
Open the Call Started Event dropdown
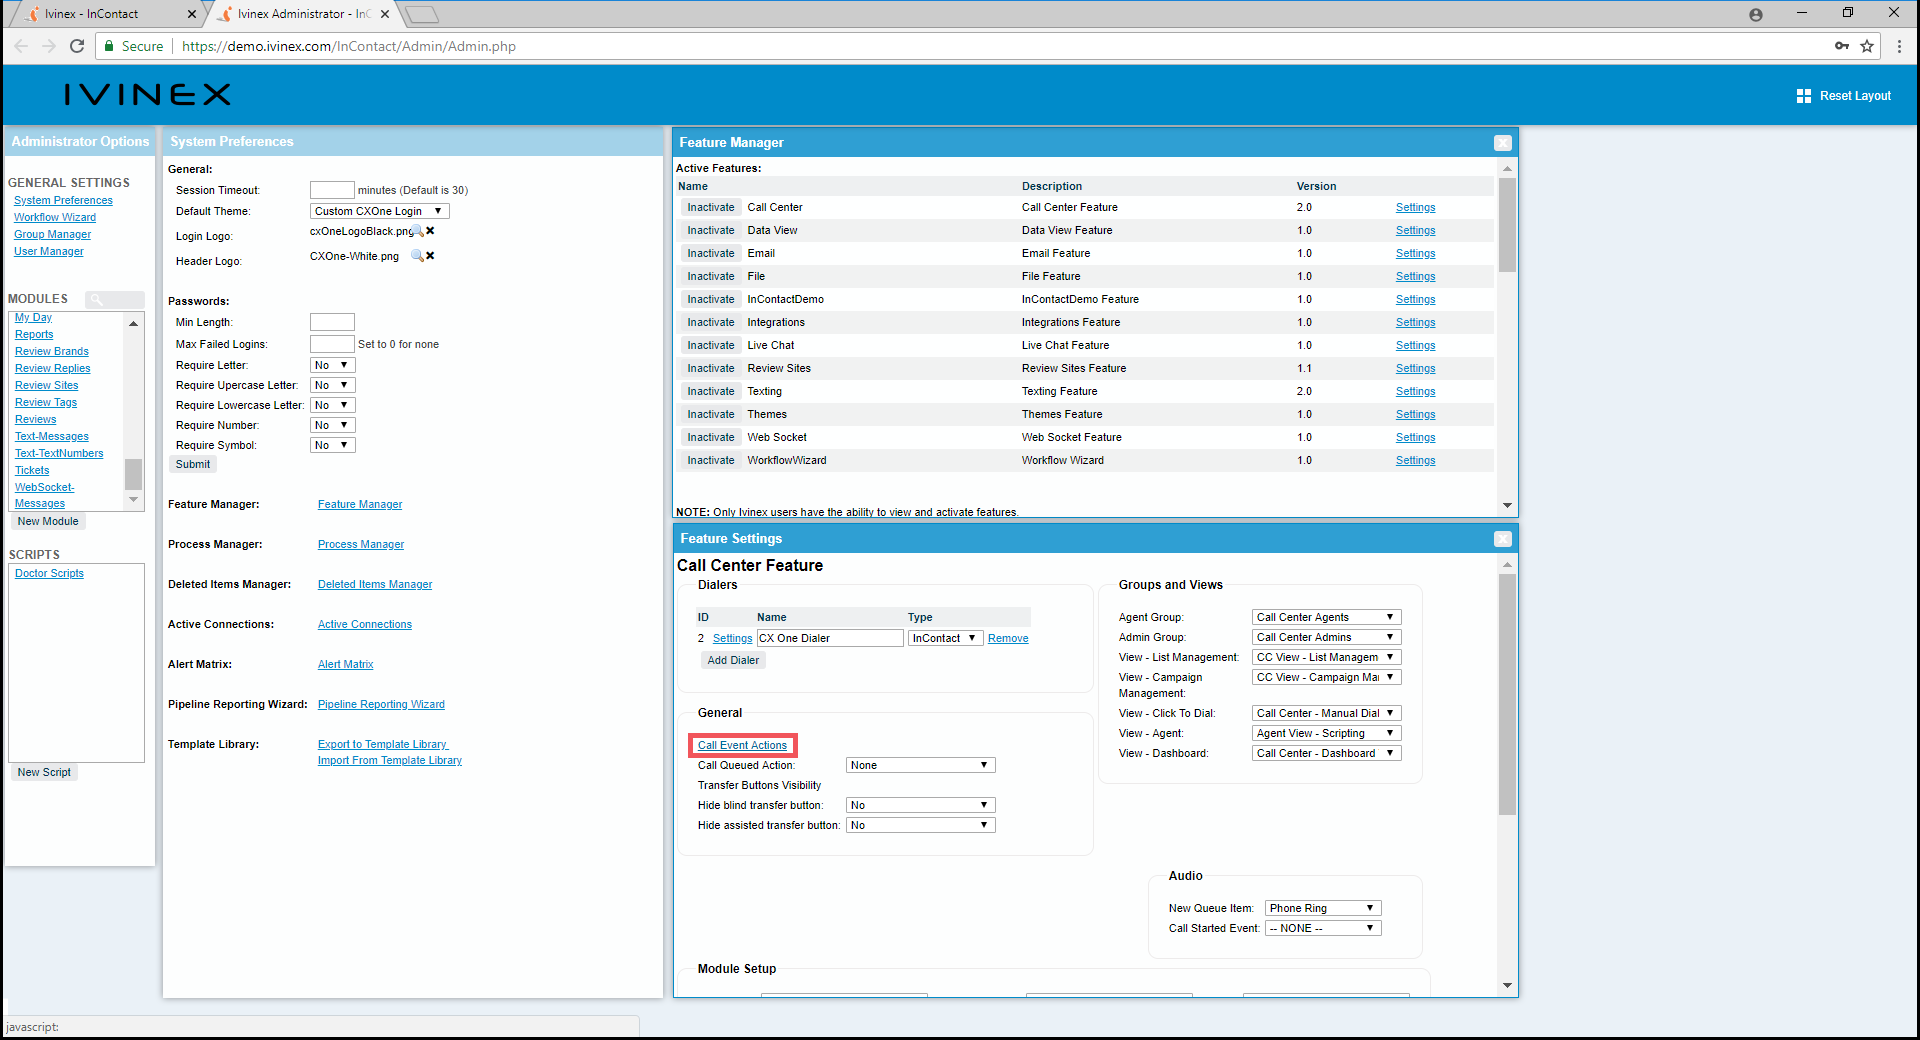click(x=1323, y=928)
